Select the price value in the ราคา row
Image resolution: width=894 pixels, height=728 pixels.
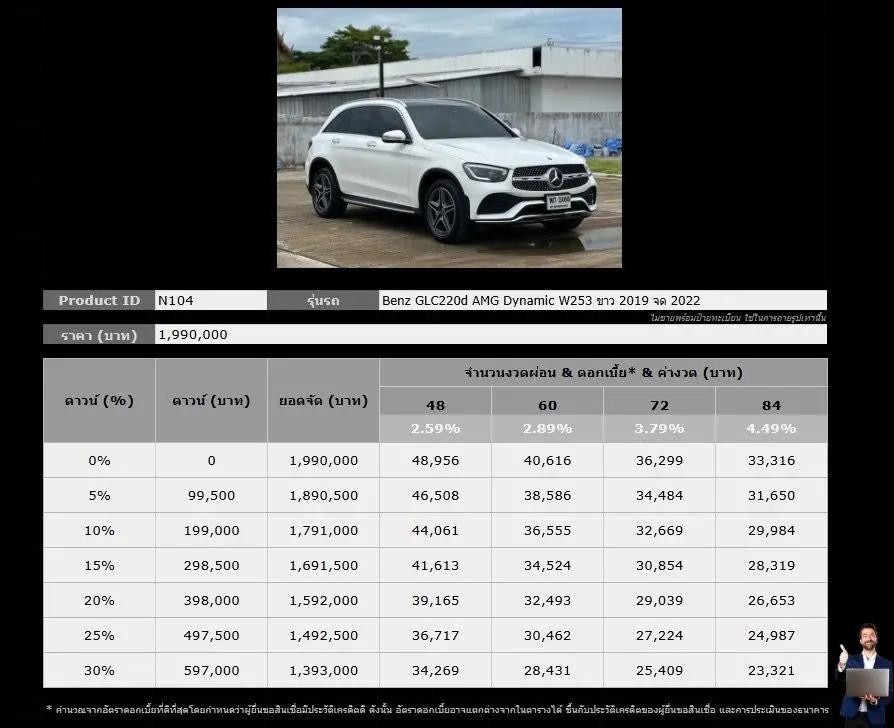tap(193, 335)
